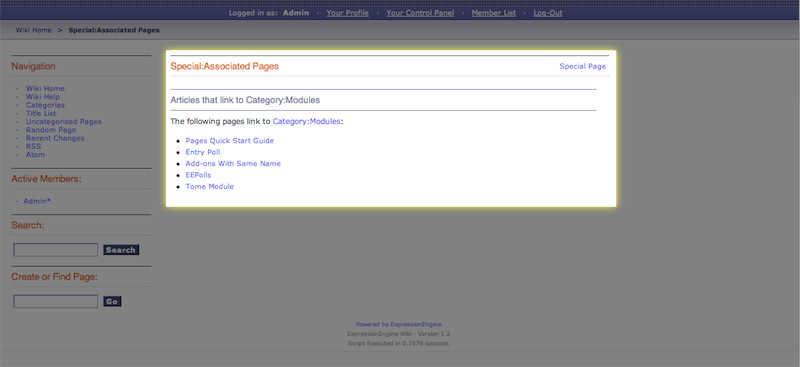
Task: Open the RSS feed link
Action: click(33, 146)
